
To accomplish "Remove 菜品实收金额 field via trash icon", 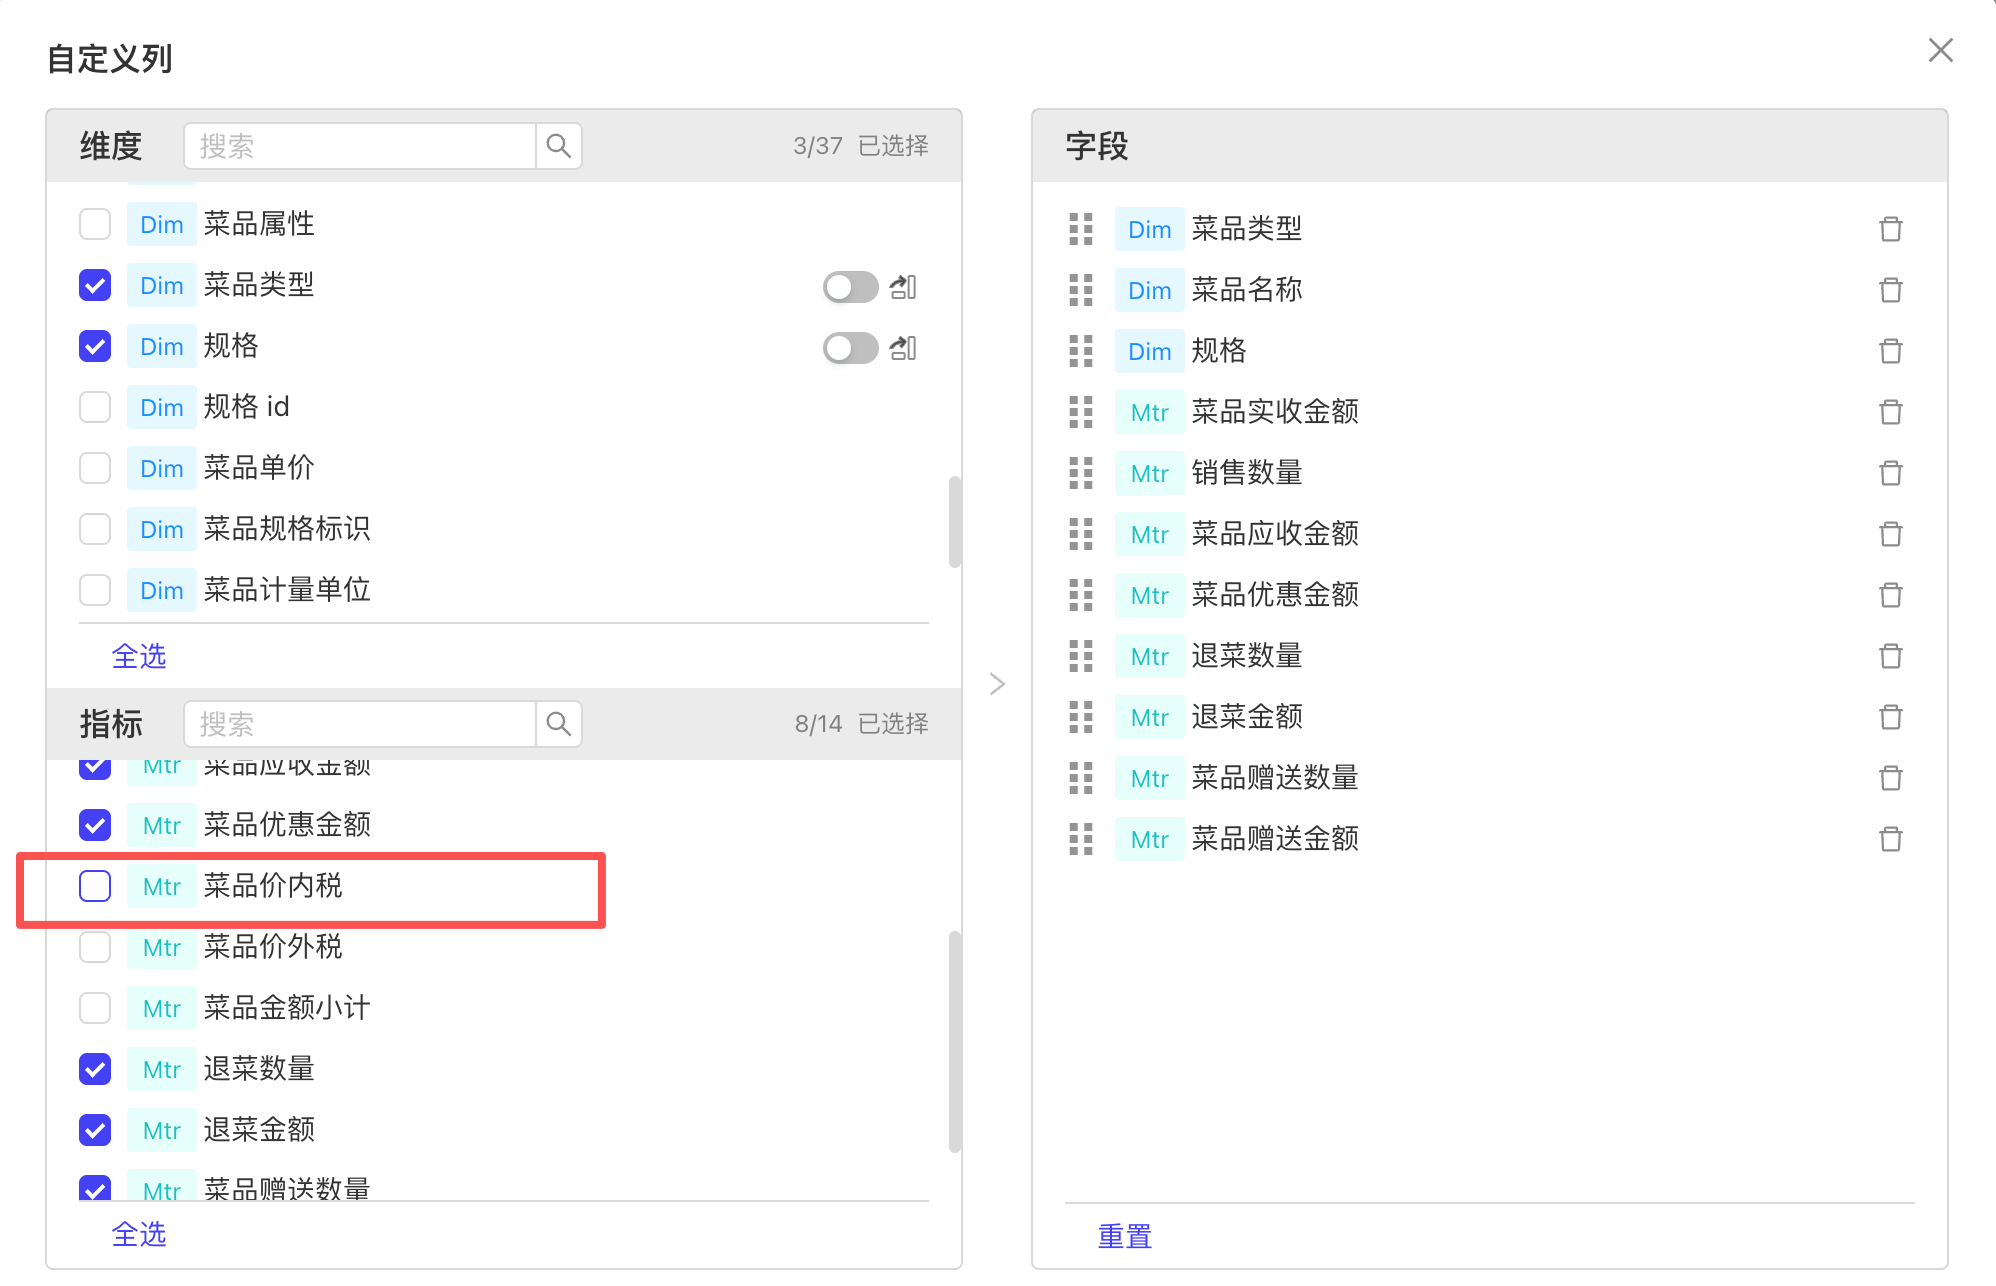I will [1890, 412].
